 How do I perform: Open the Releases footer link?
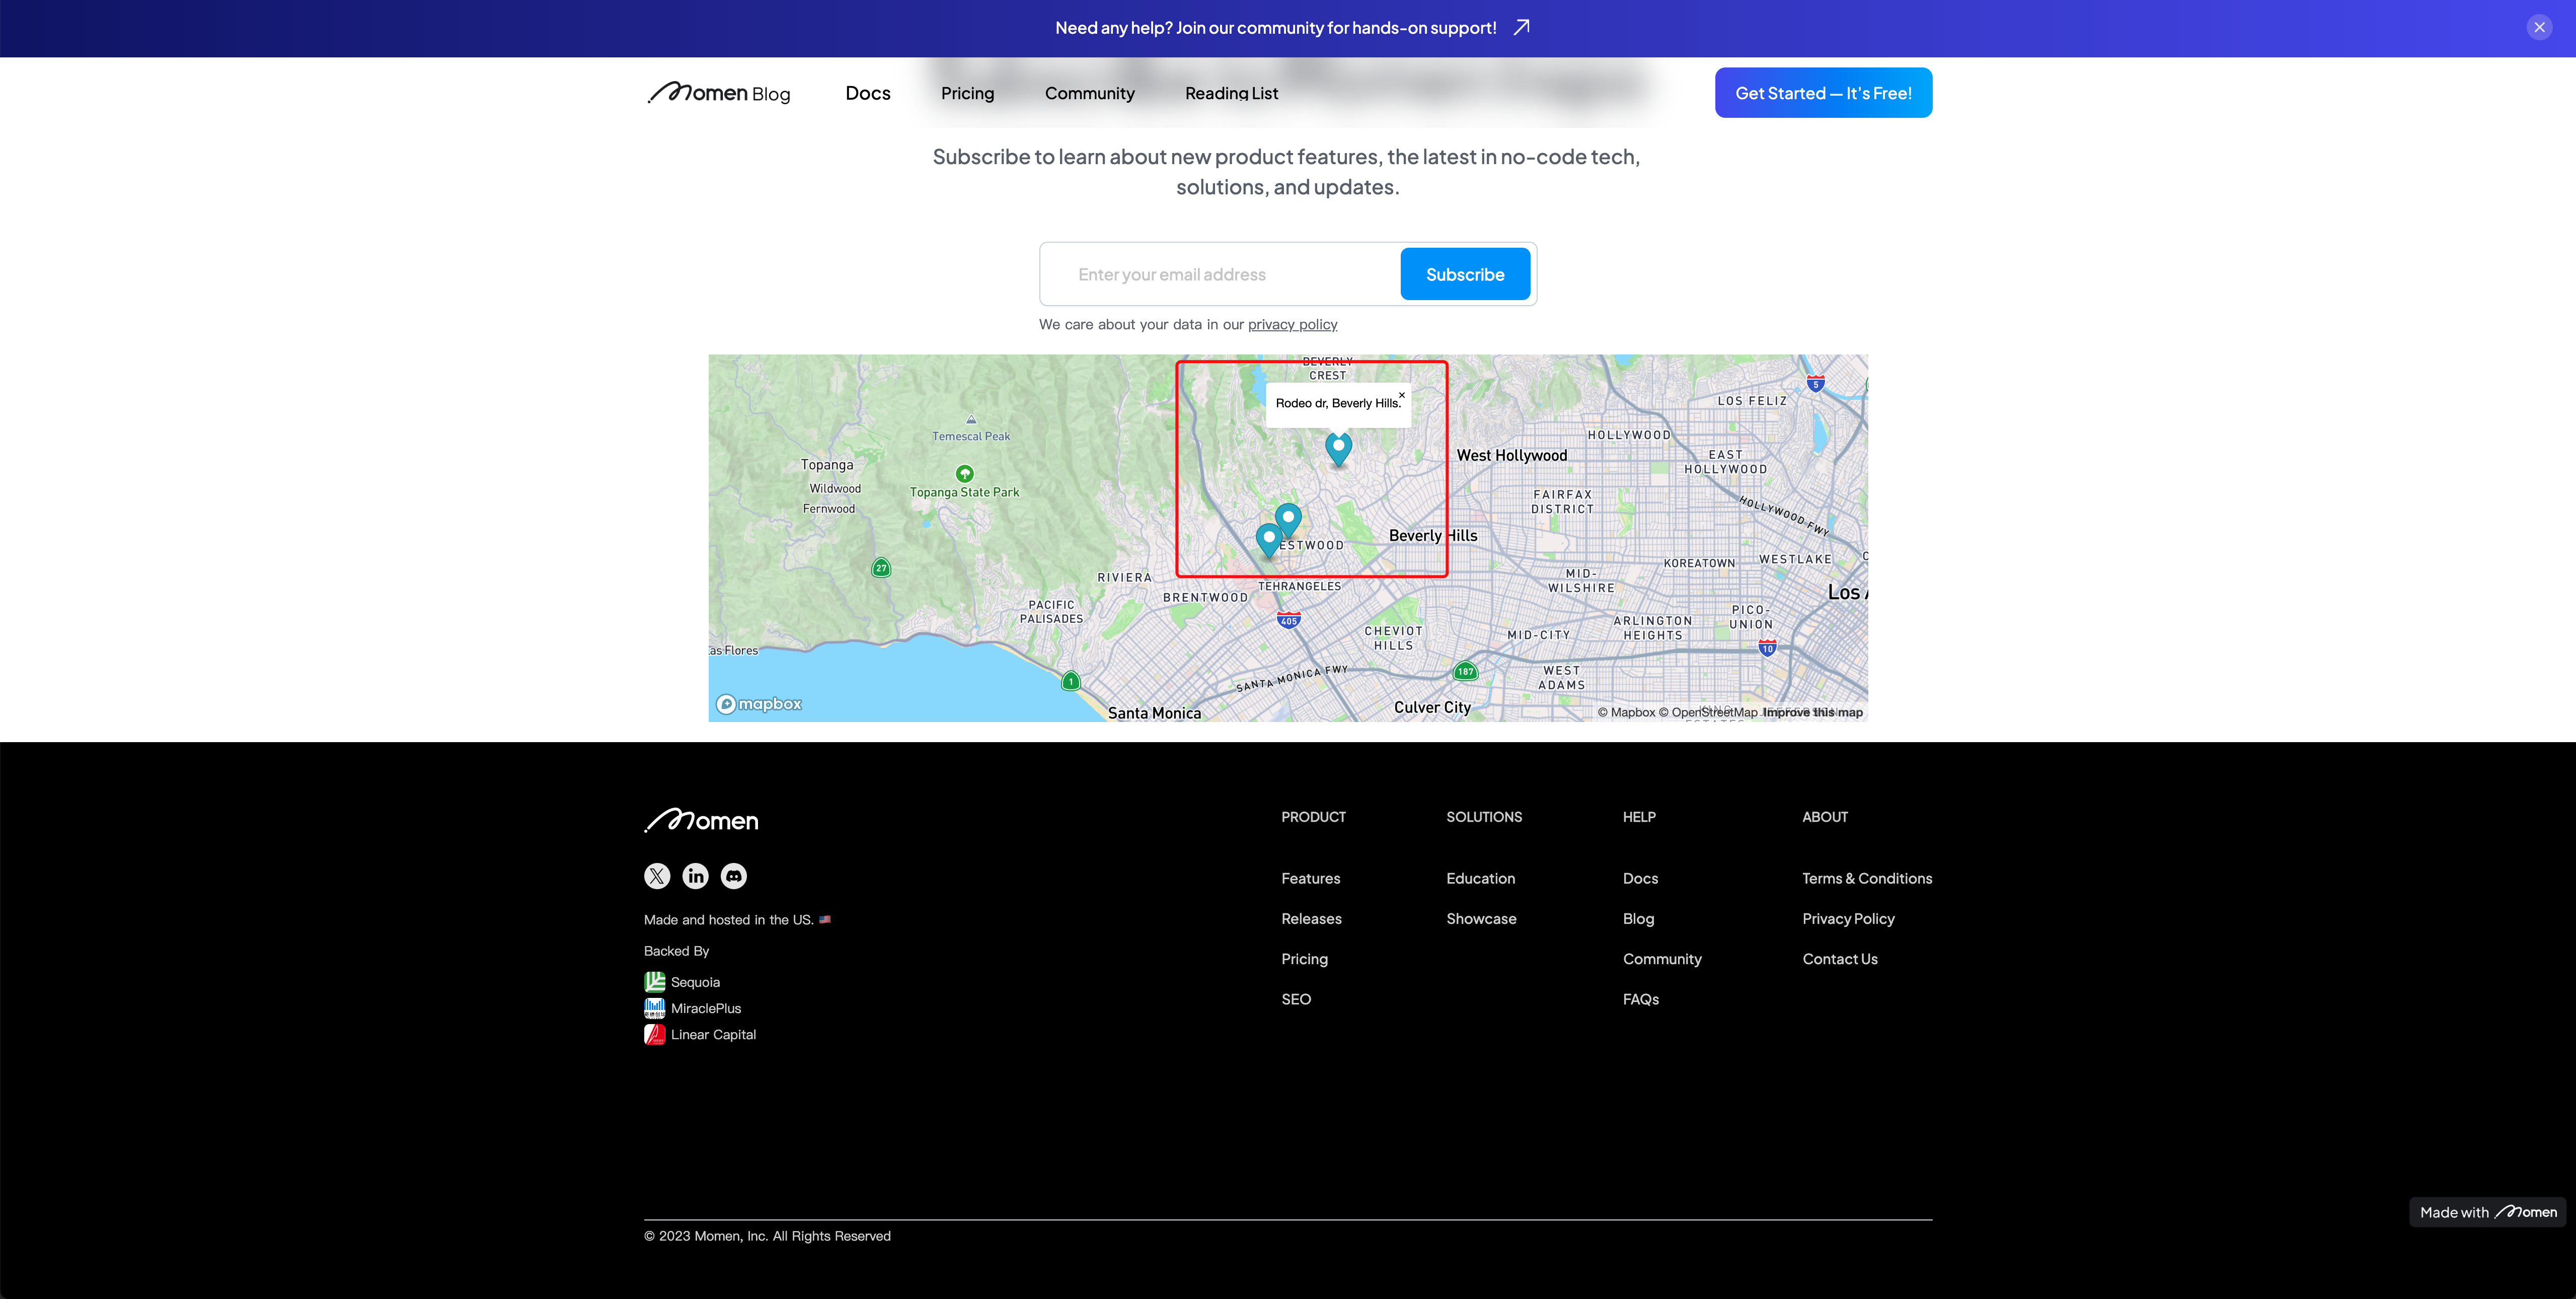(x=1311, y=919)
